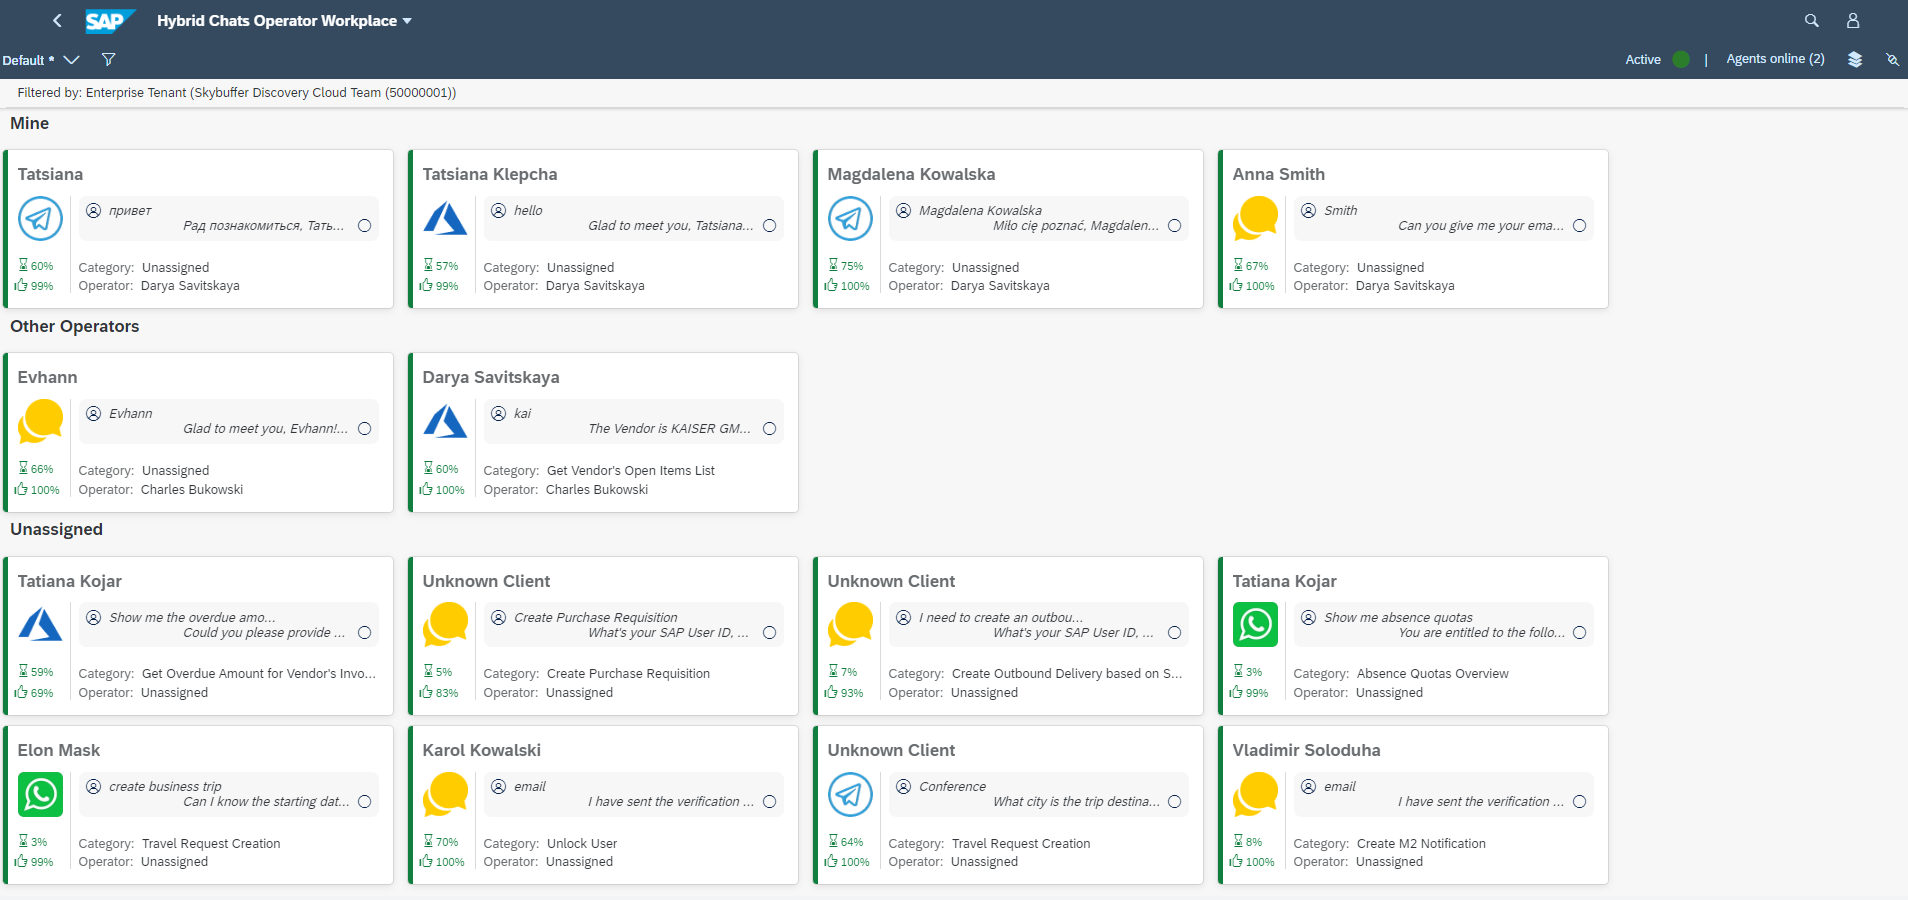The width and height of the screenshot is (1908, 900).
Task: Select radio button on Karol Kowalski email message
Action: [x=770, y=802]
